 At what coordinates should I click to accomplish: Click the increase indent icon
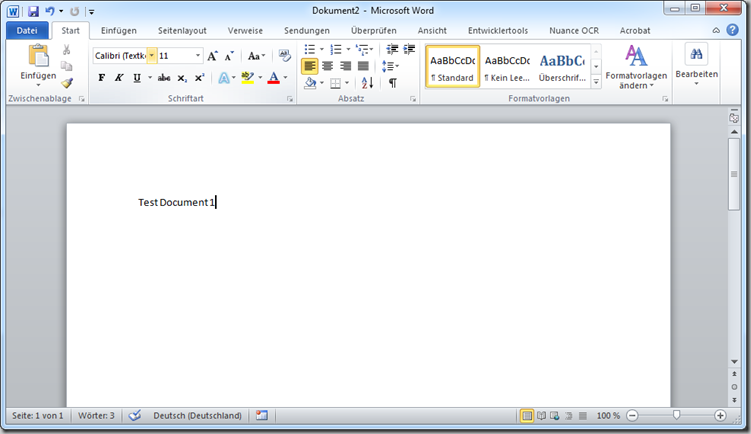pos(409,49)
